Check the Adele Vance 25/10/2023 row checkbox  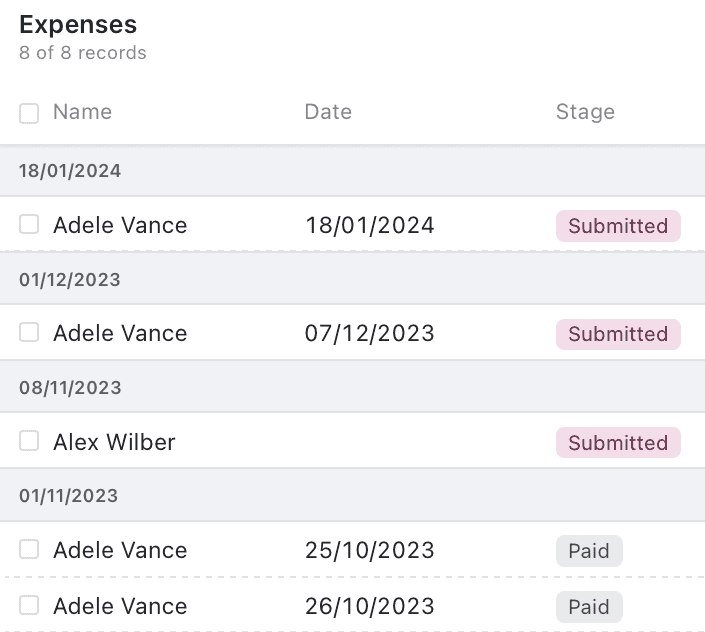click(29, 549)
